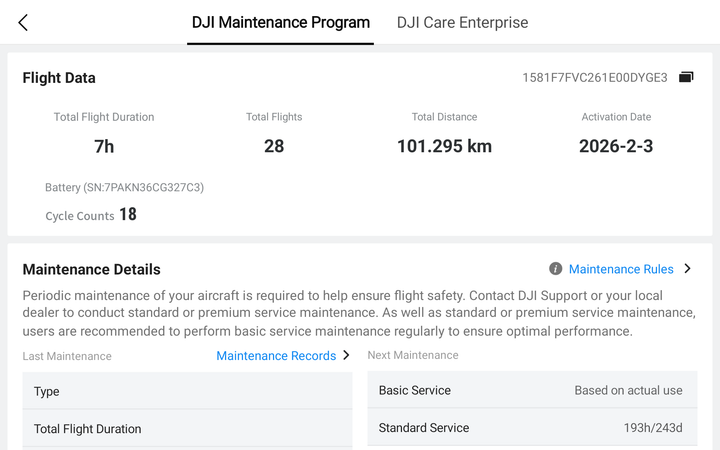Select the Standard Service row
The width and height of the screenshot is (720, 450).
coord(532,428)
